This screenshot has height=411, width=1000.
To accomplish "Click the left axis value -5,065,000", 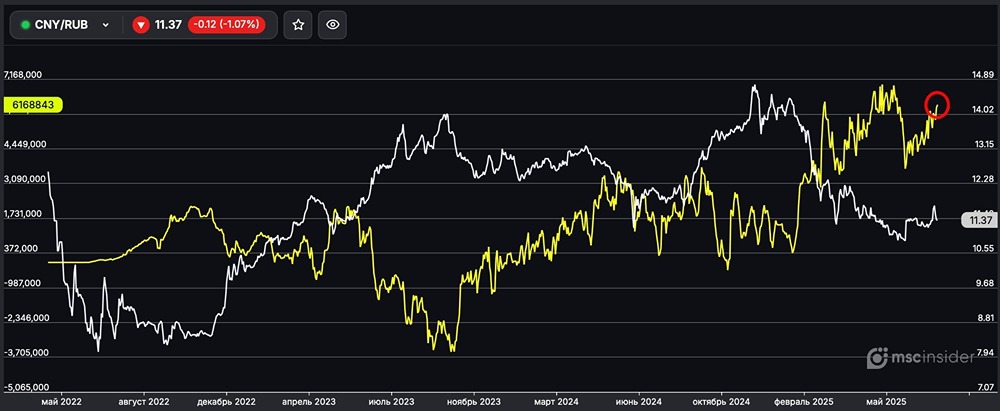I will pos(24,388).
